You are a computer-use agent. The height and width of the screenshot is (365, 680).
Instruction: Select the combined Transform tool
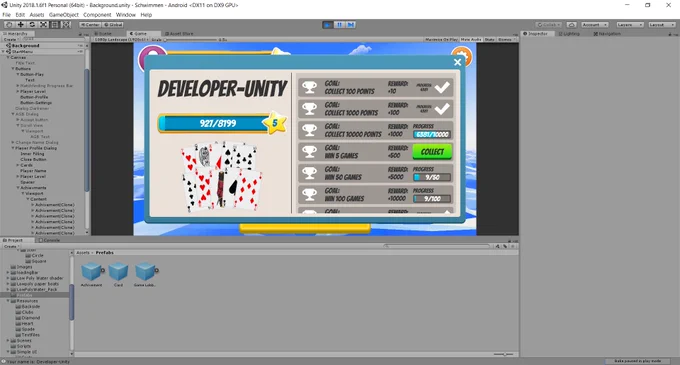point(66,25)
